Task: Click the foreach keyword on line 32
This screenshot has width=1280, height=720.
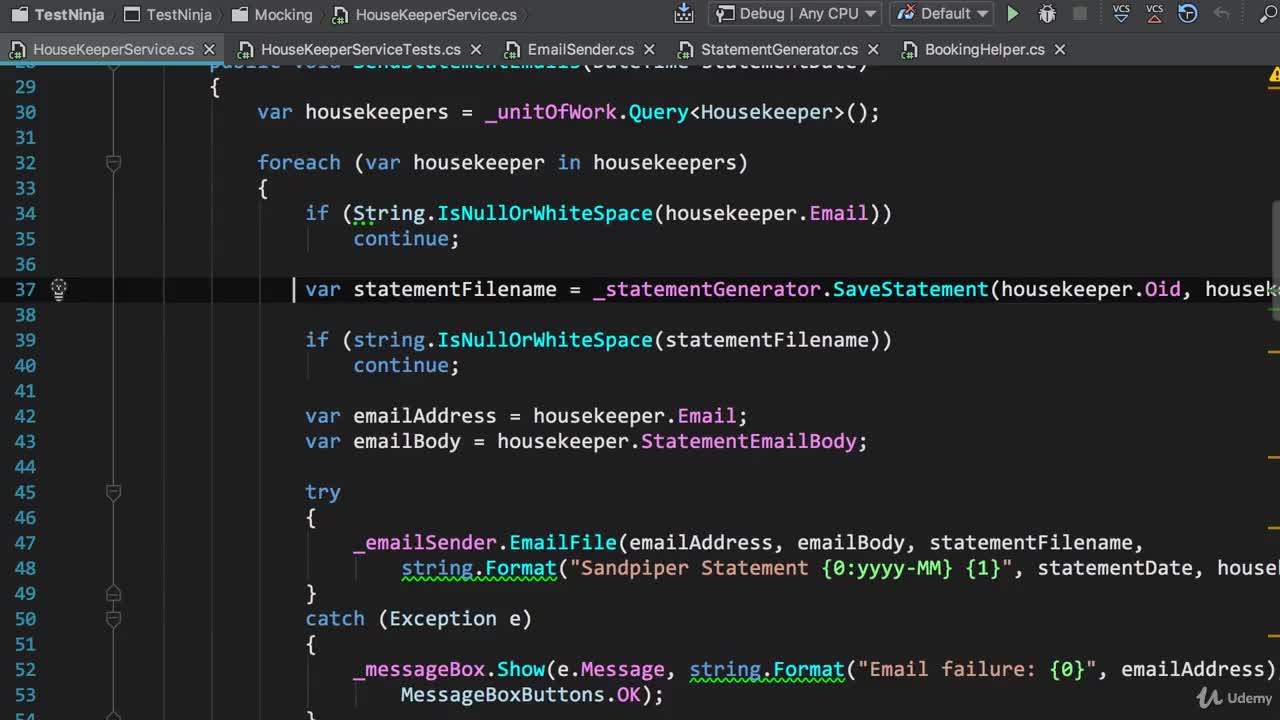Action: pyautogui.click(x=299, y=163)
